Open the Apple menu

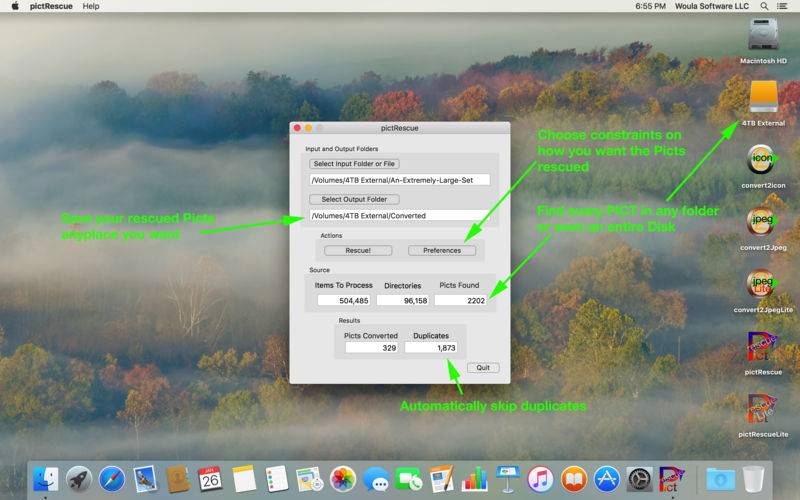(x=15, y=6)
